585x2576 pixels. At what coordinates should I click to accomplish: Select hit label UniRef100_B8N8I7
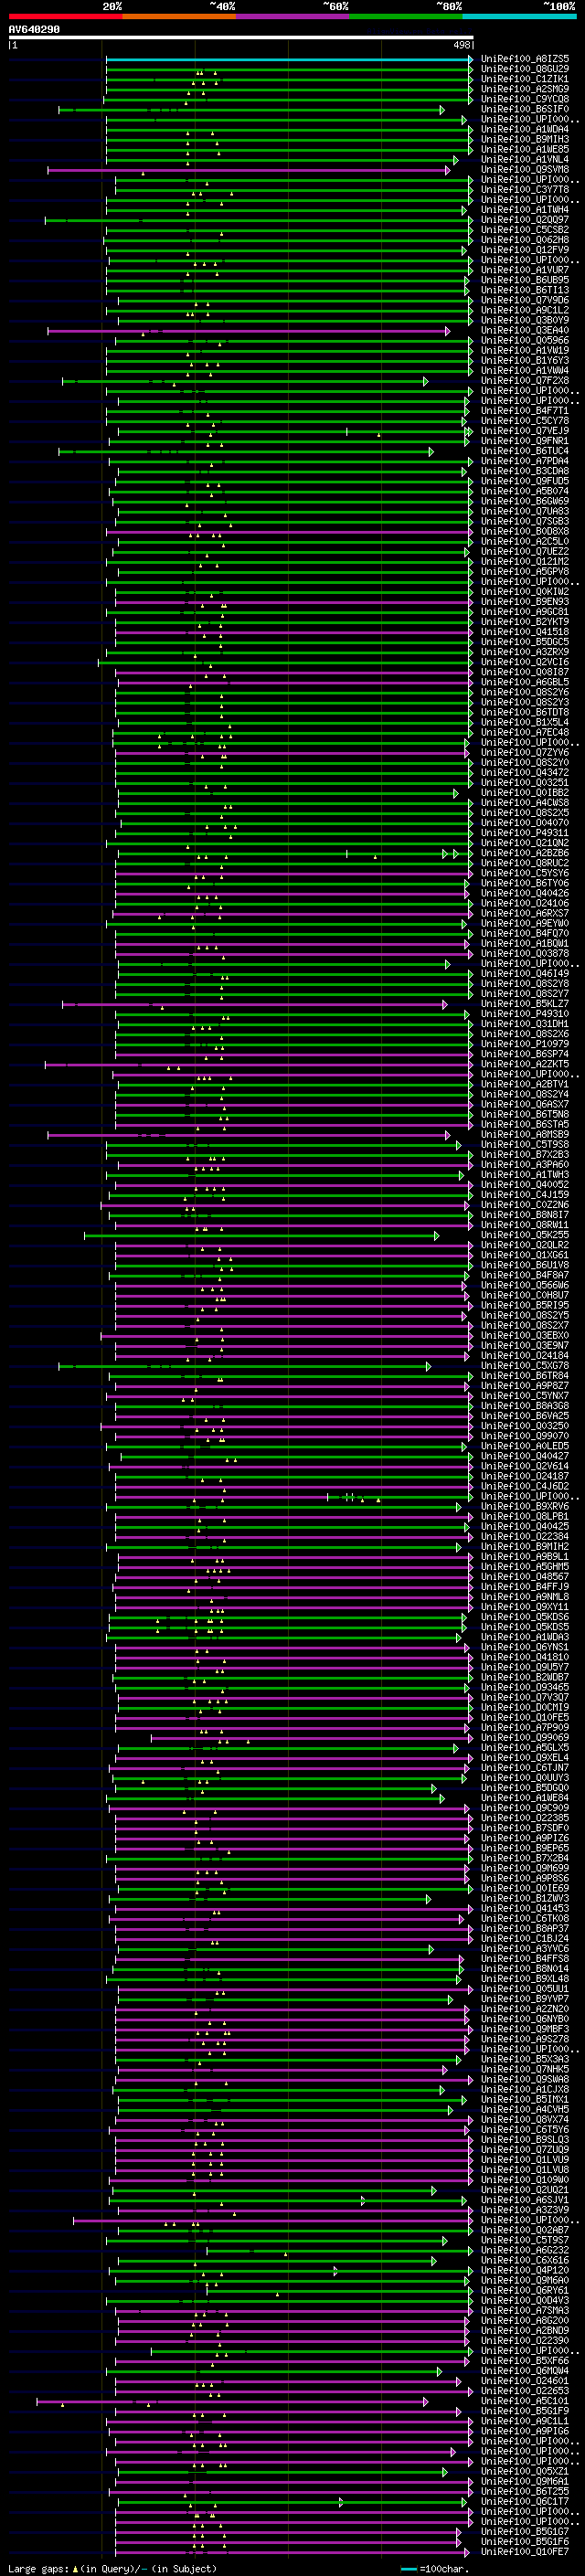(525, 1215)
